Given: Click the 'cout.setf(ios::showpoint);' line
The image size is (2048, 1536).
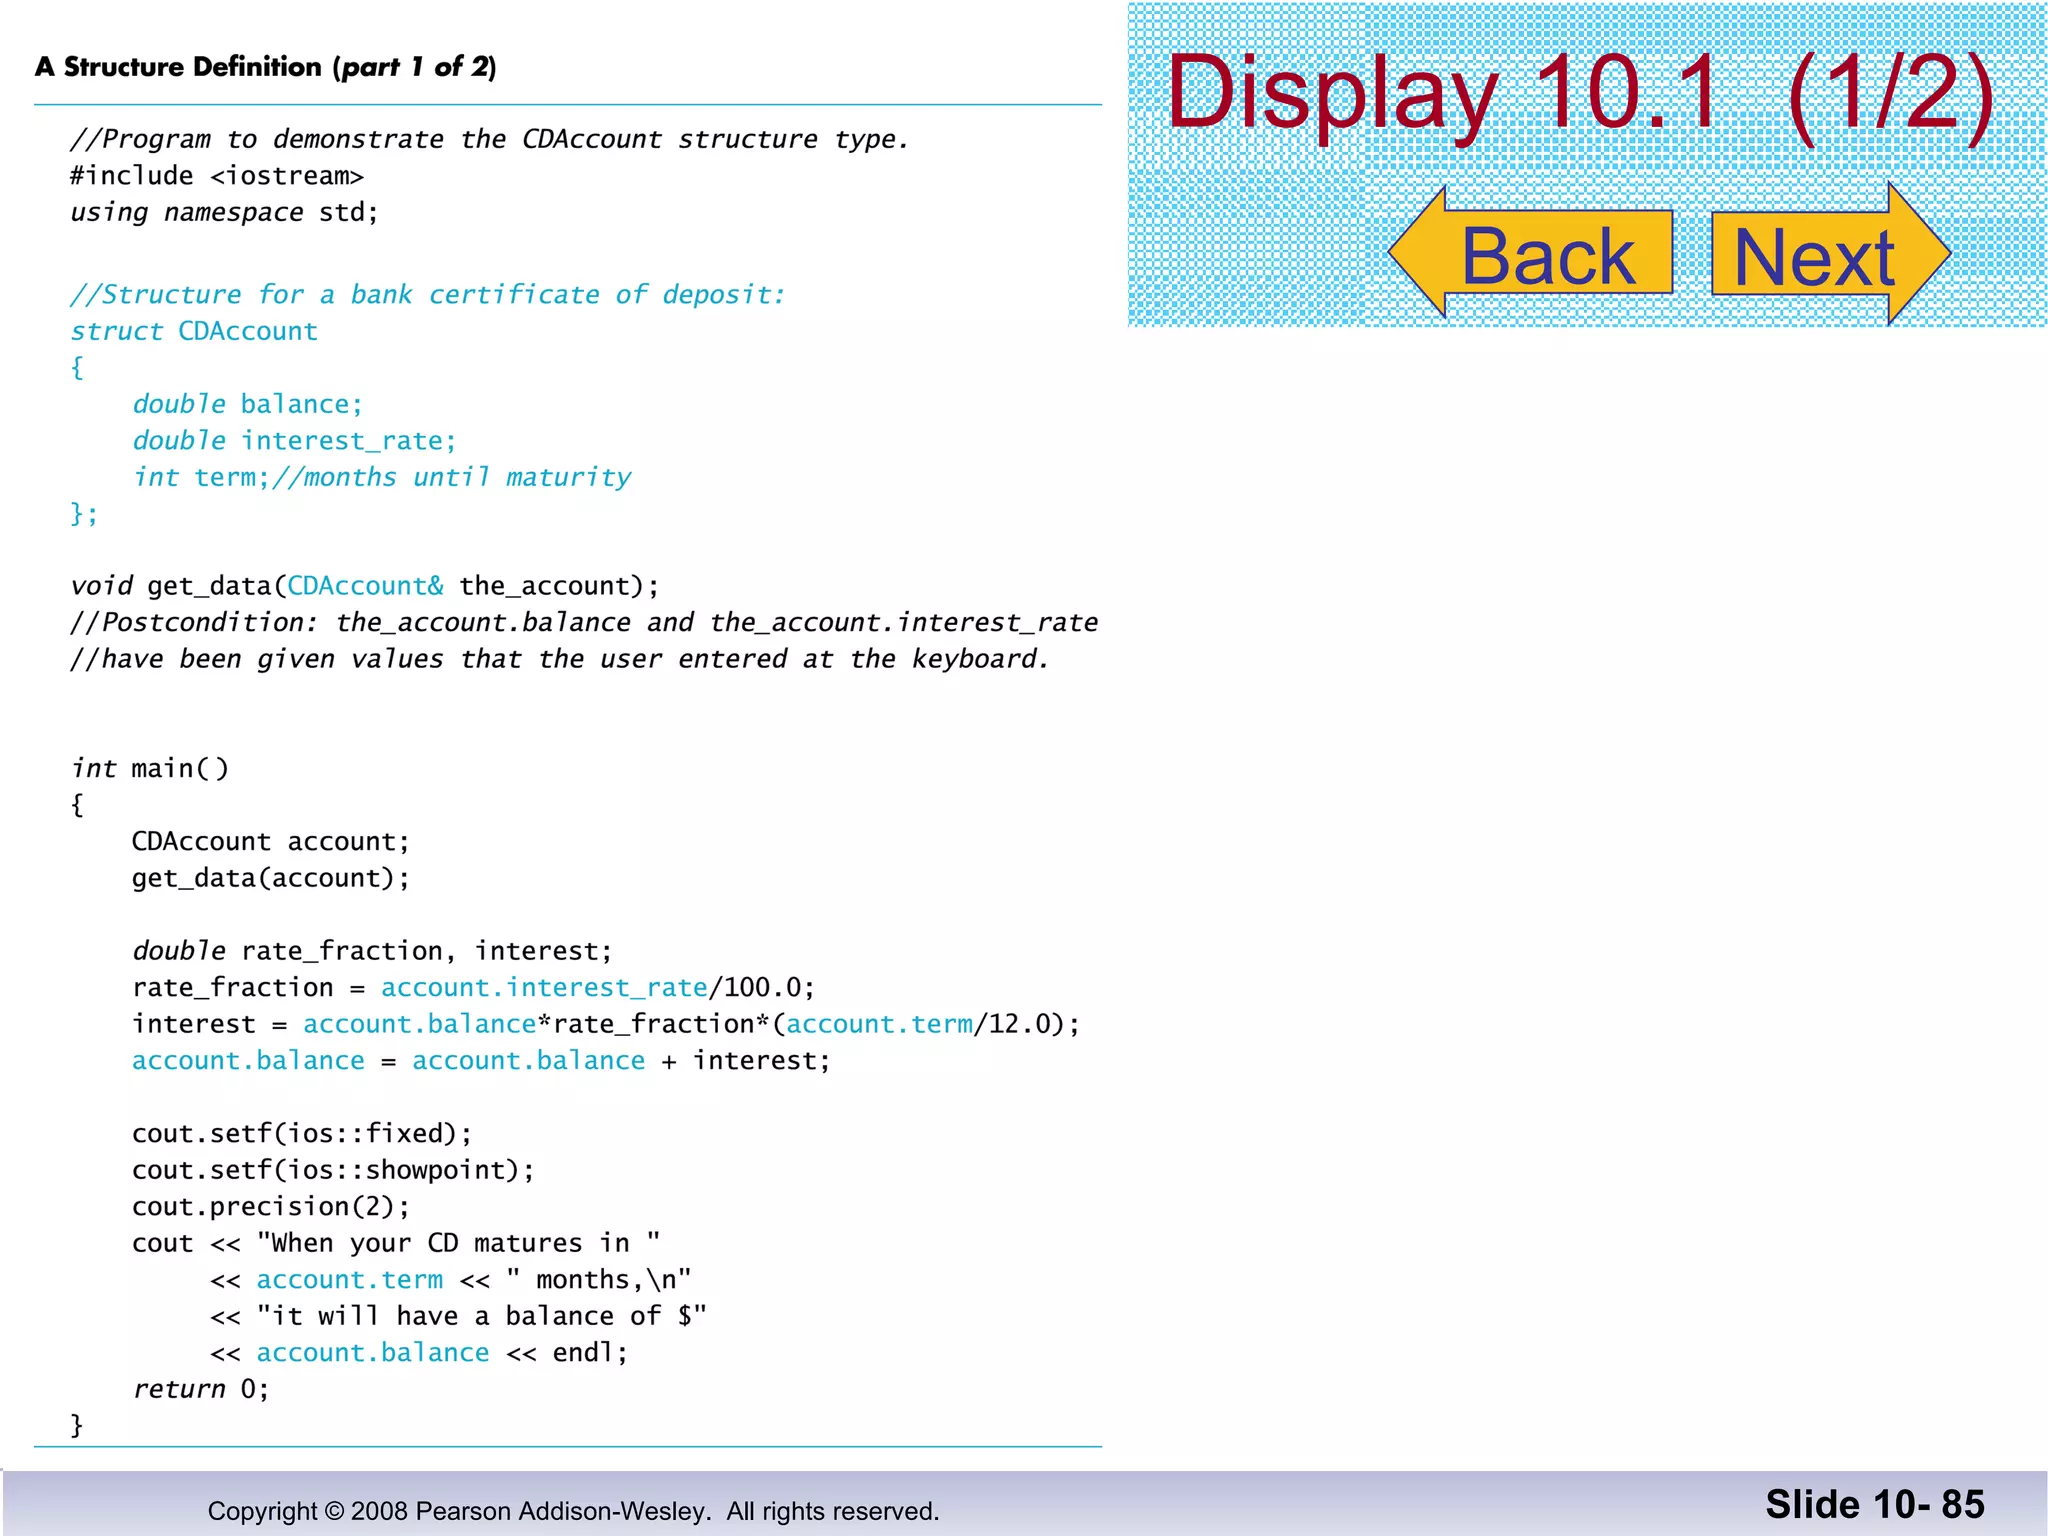Looking at the screenshot, I should (334, 1170).
